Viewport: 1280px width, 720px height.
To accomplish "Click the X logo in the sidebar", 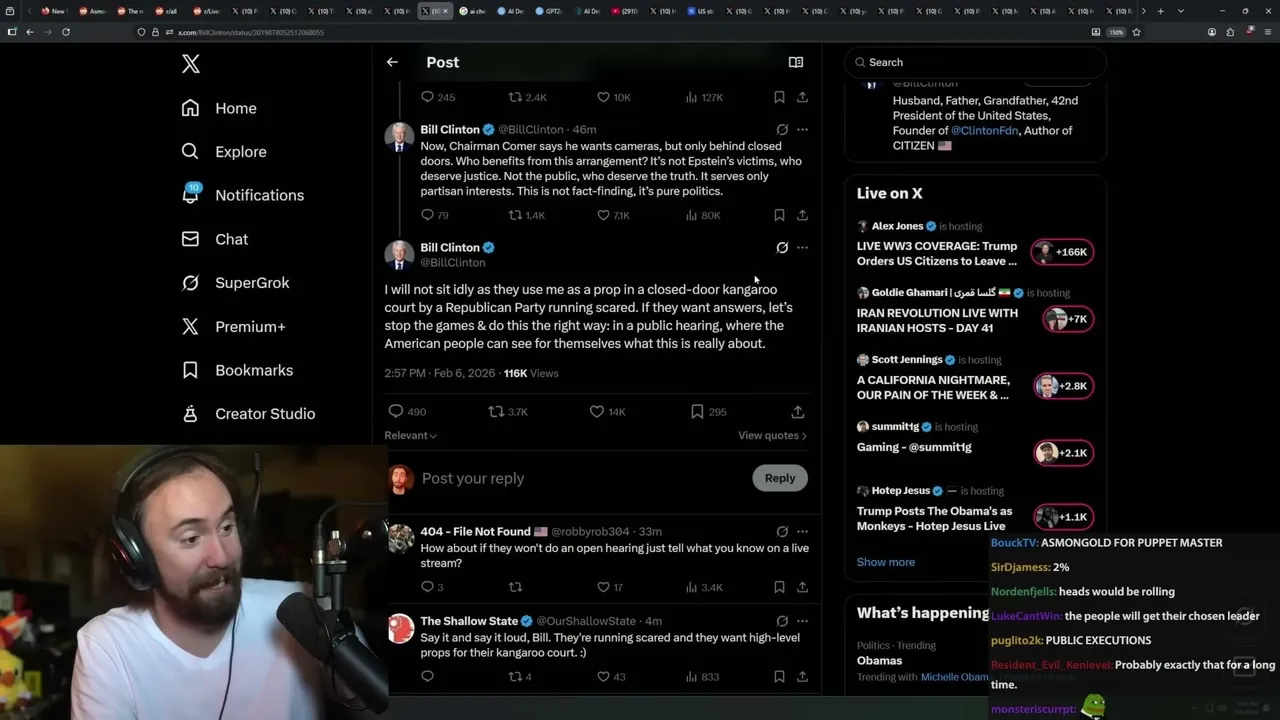I will [191, 65].
